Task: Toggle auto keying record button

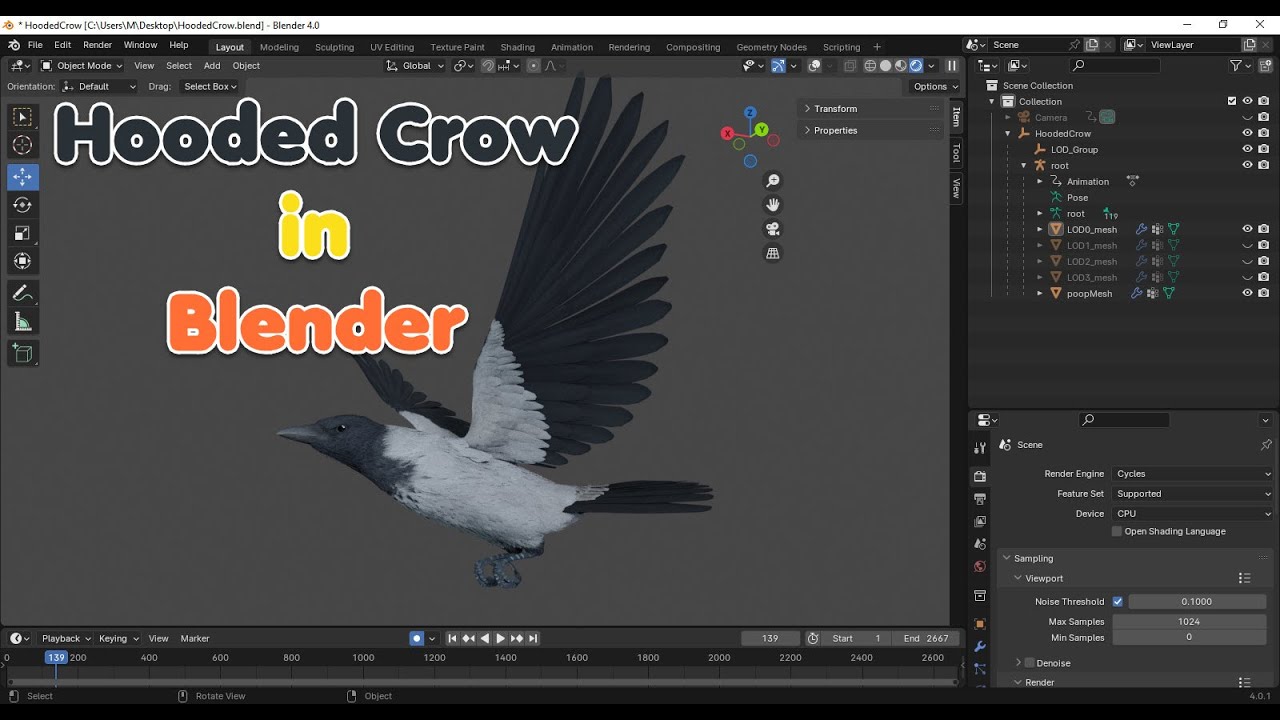Action: click(x=417, y=638)
